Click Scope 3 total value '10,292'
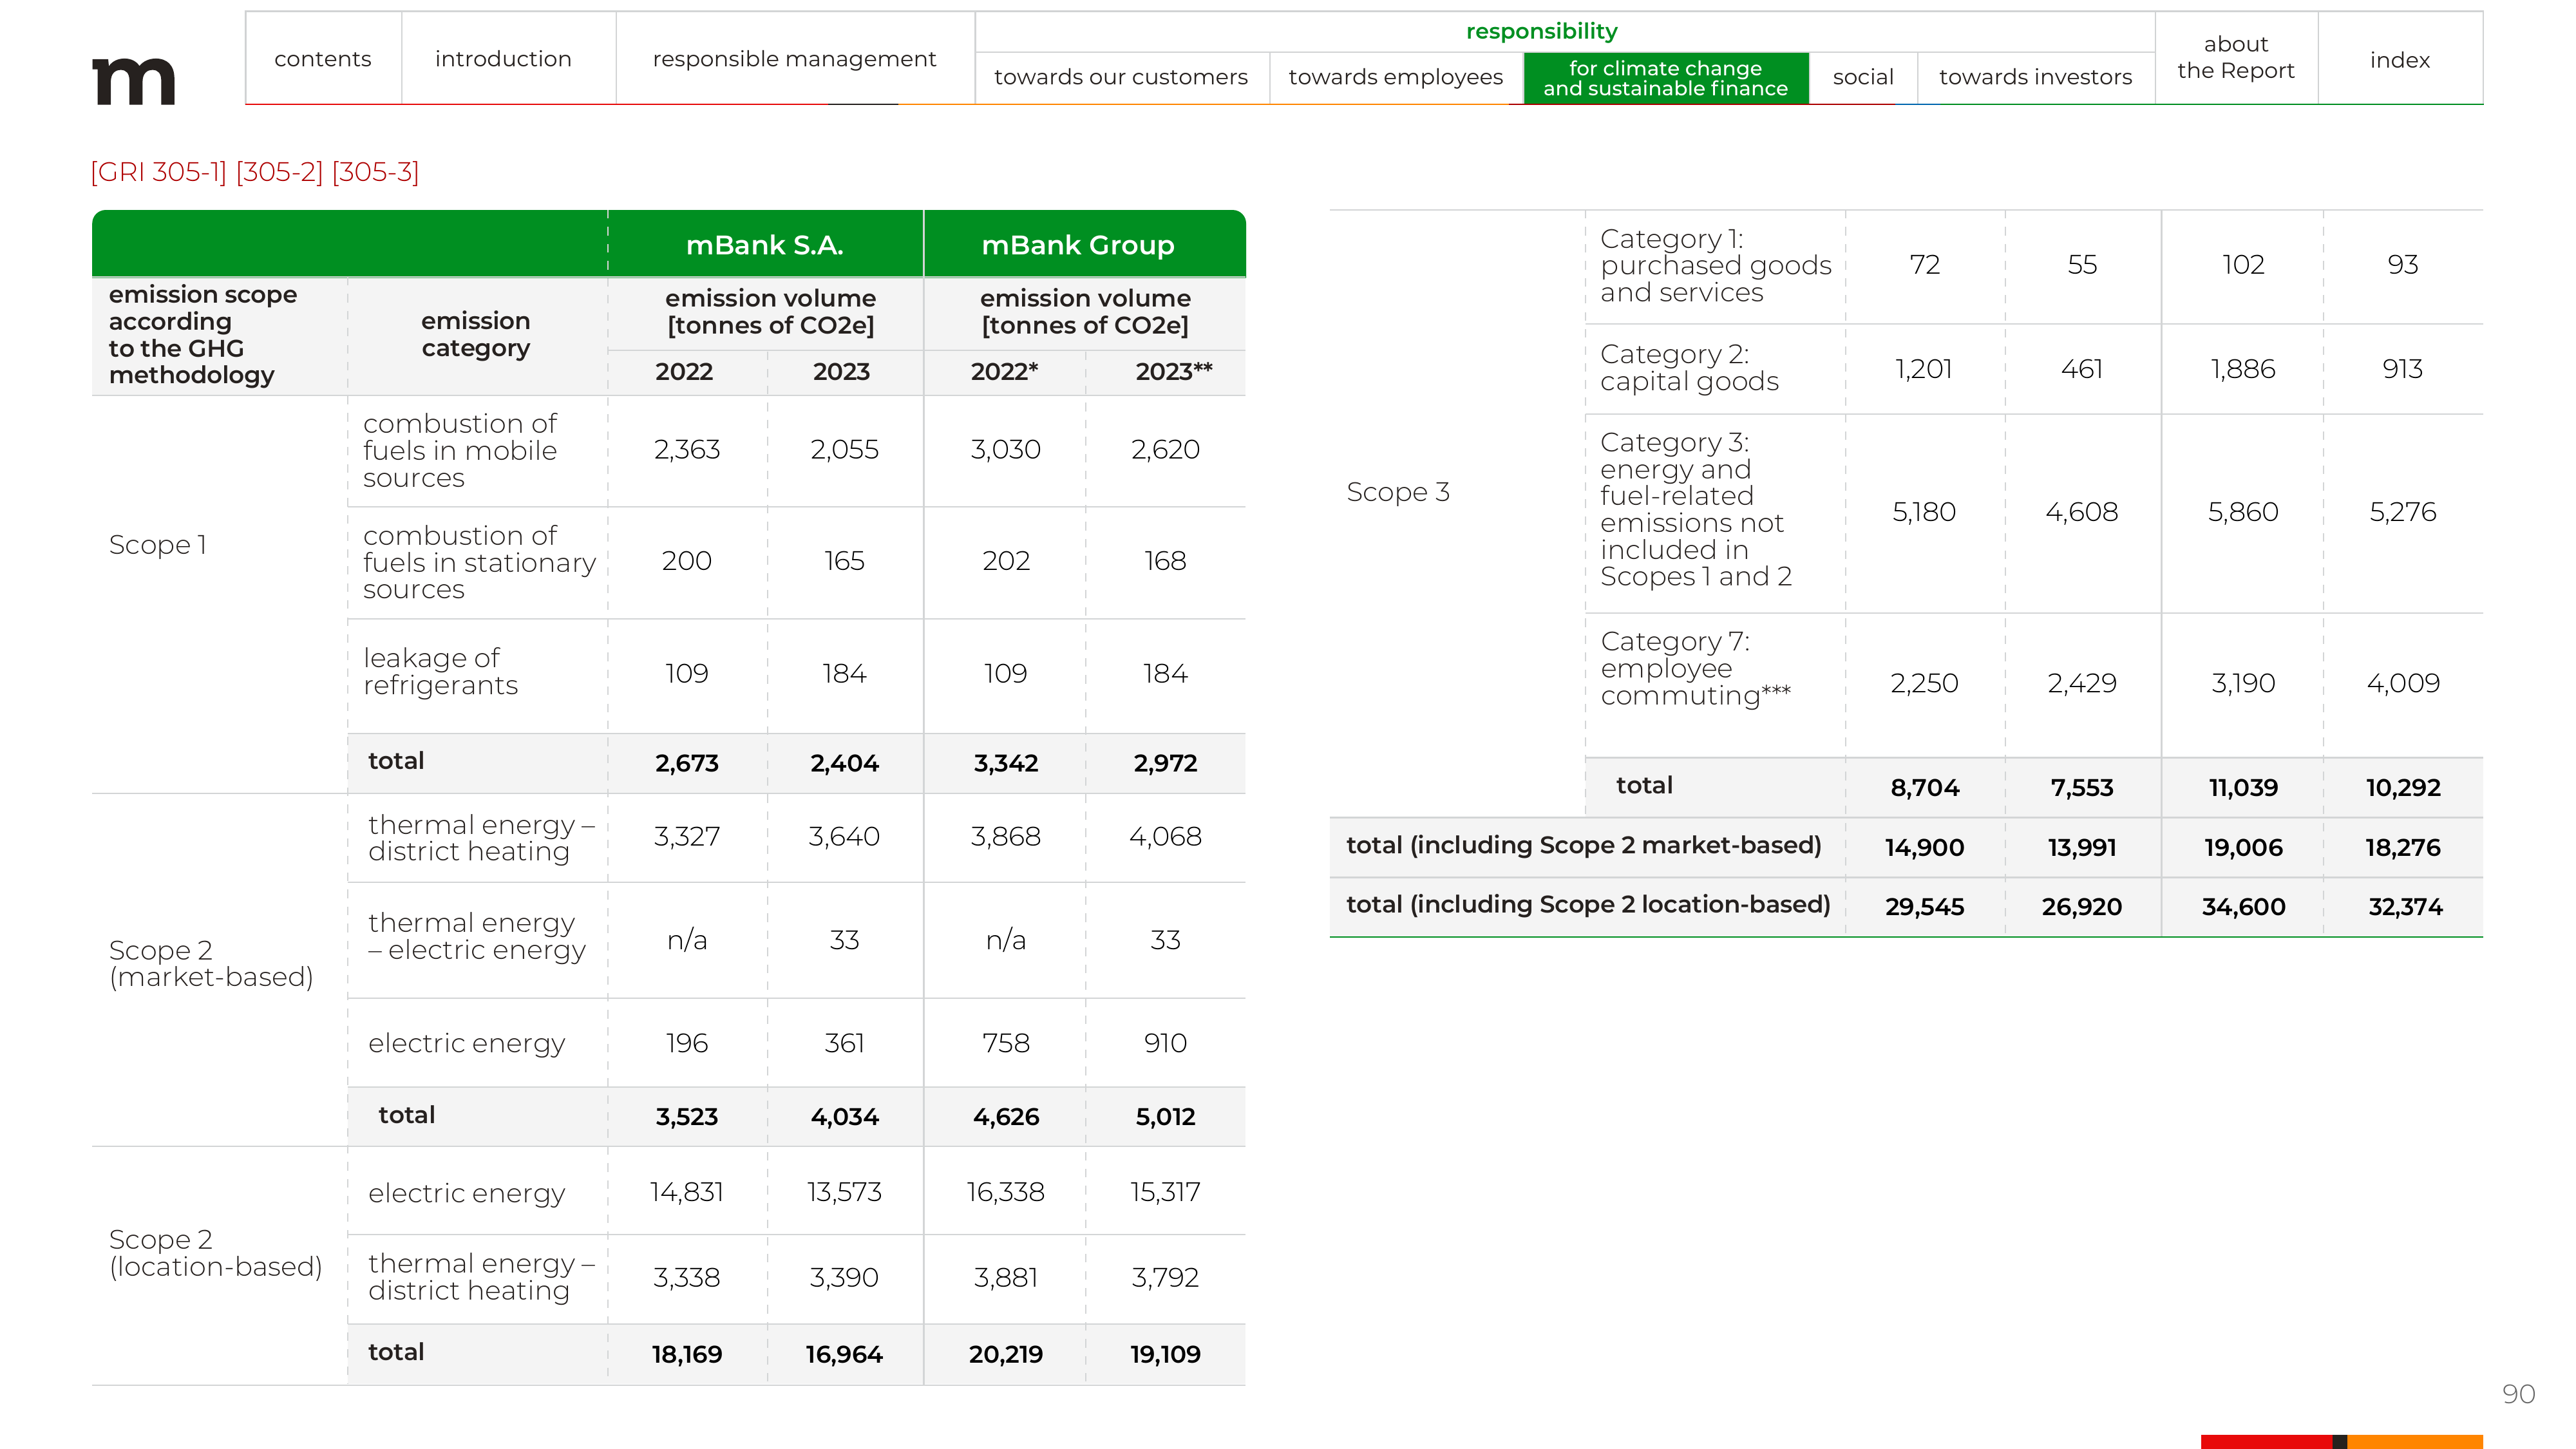Screen dimensions: 2576x1449 [x=2403, y=788]
